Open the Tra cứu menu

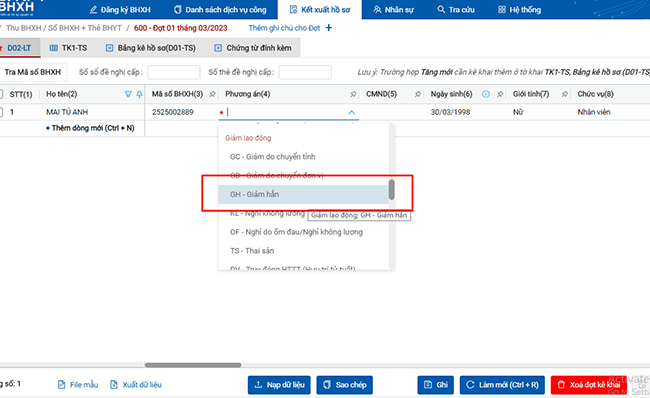pos(456,10)
